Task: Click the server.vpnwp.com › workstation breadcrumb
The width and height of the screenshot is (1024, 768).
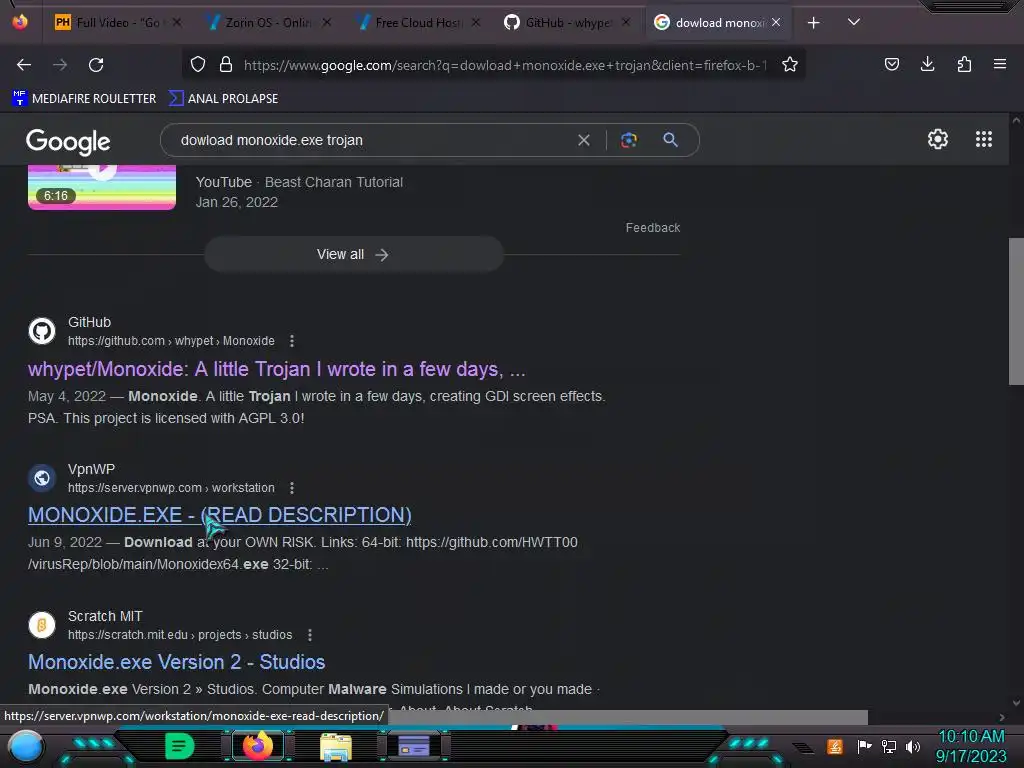Action: click(171, 488)
